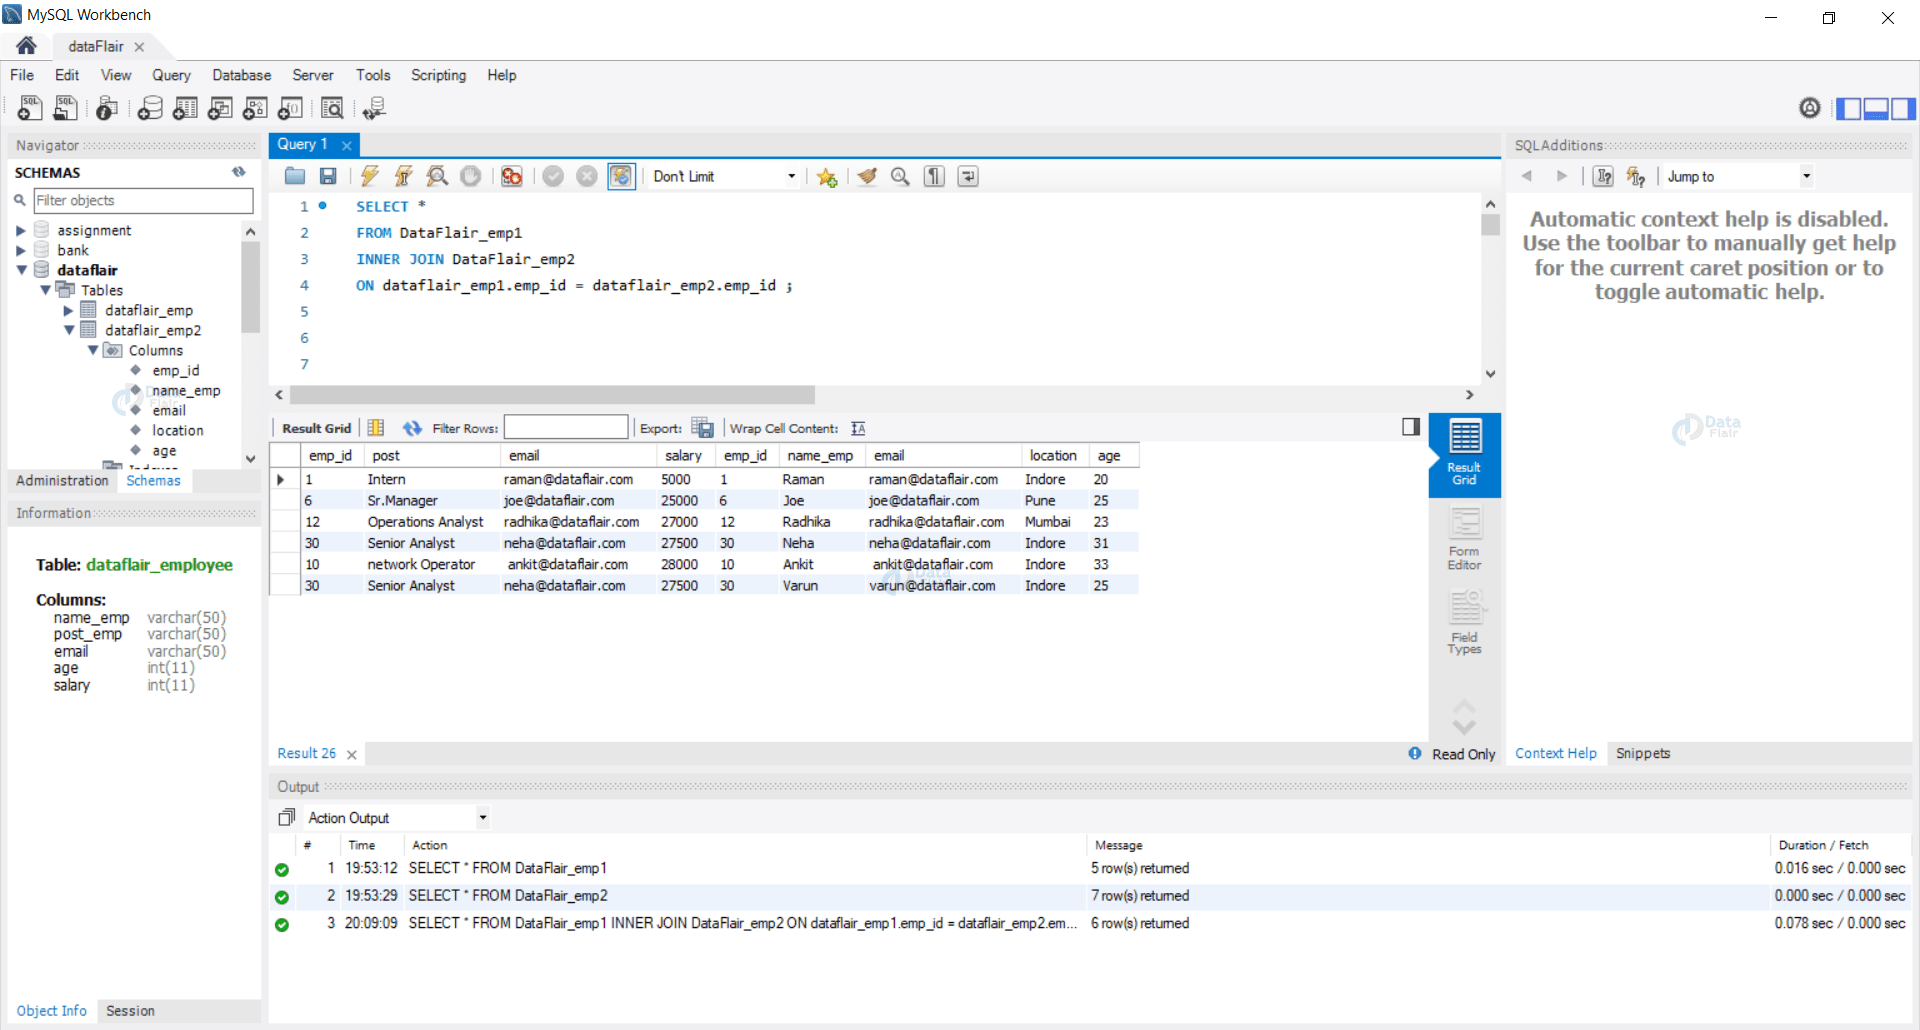
Task: Open the Don't Limit dropdown
Action: pos(789,176)
